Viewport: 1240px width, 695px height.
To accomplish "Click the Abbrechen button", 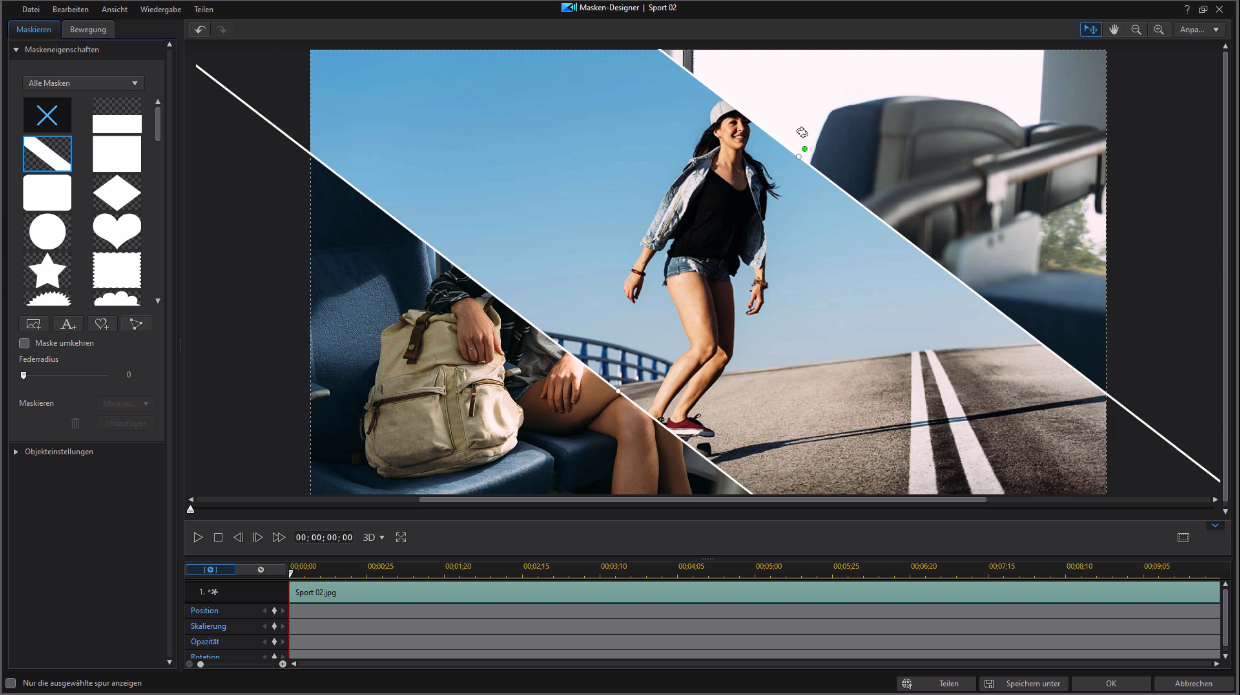I will (x=1194, y=684).
